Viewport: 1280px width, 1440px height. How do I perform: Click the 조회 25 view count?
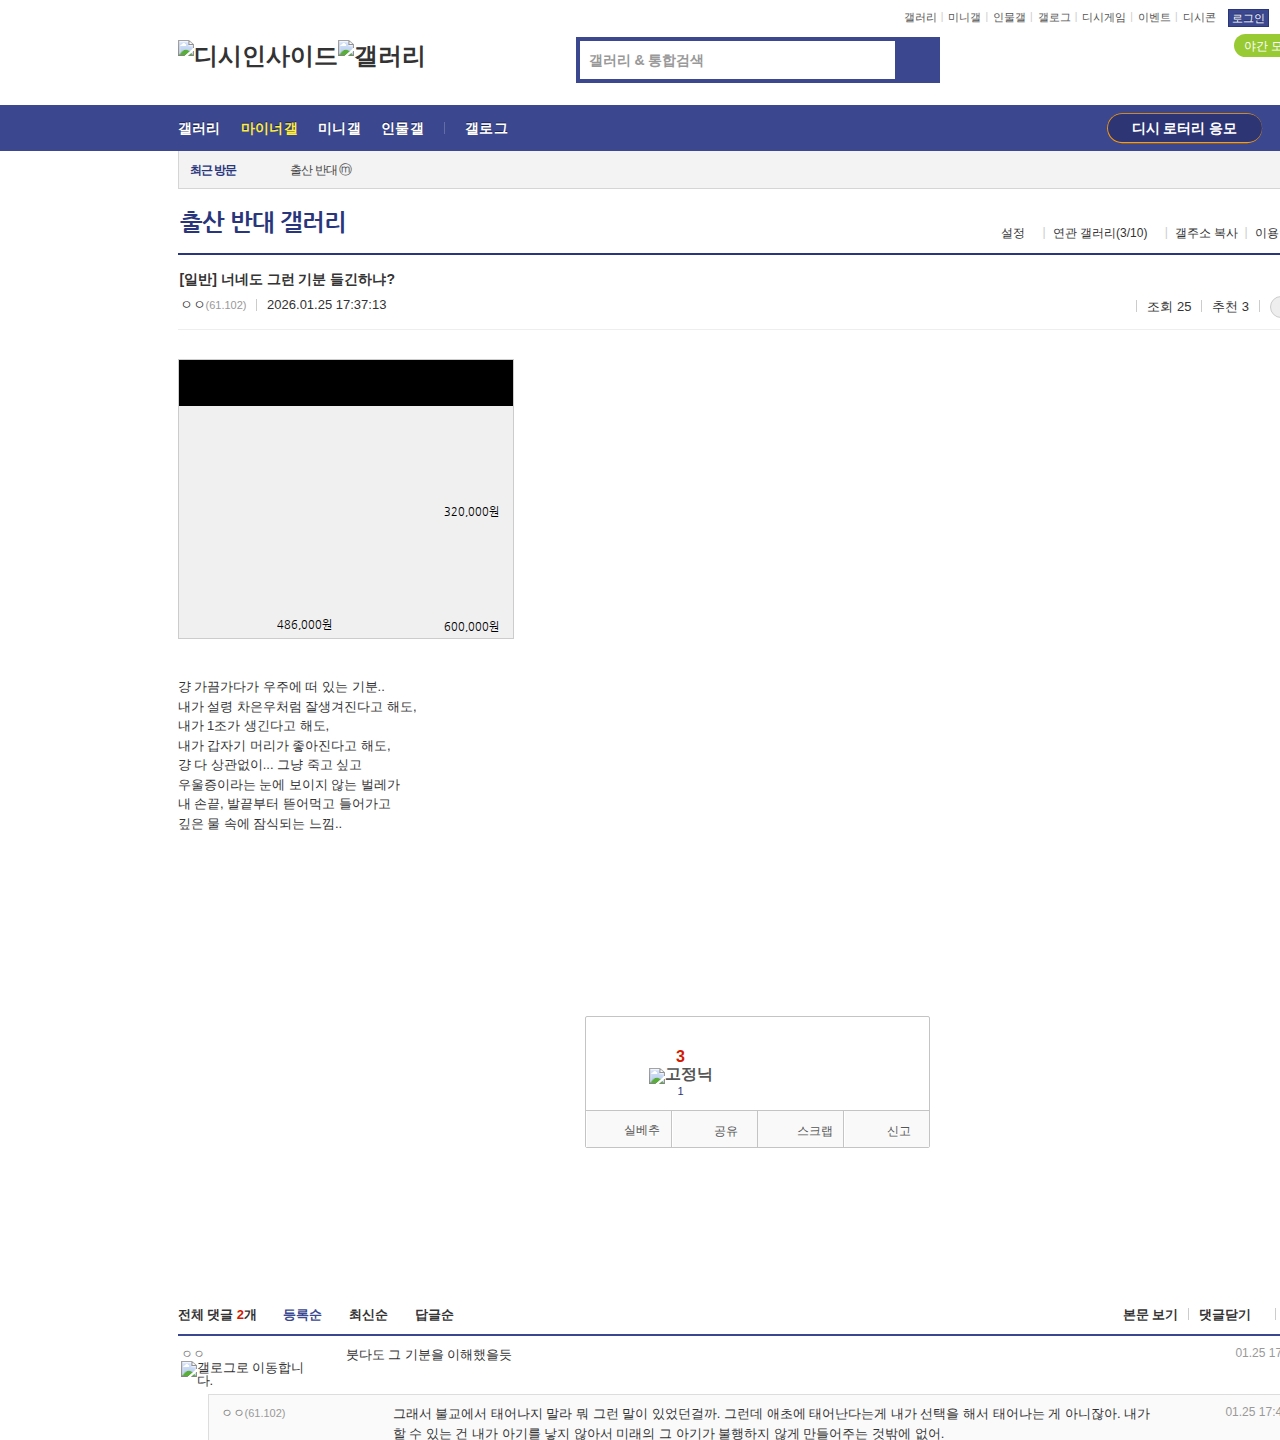click(x=1169, y=307)
